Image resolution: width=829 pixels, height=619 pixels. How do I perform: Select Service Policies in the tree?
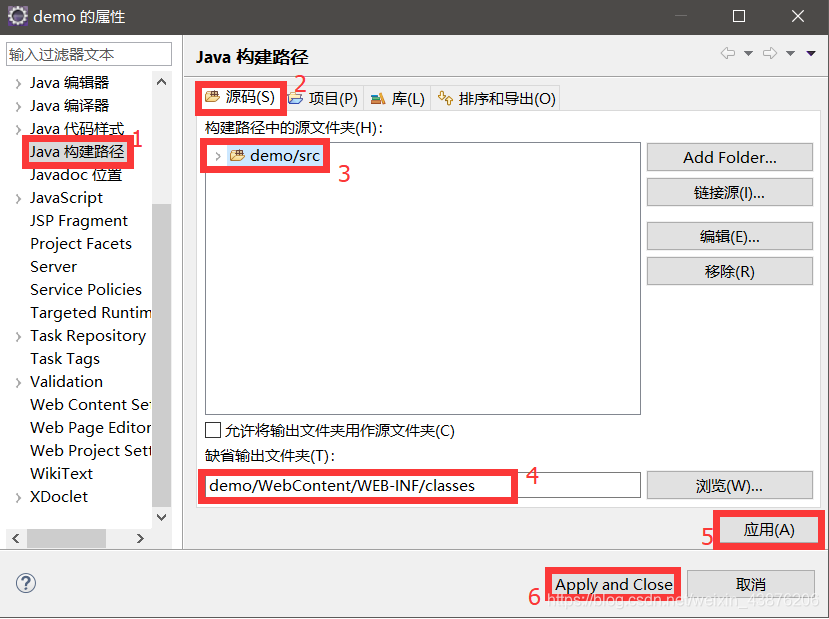click(x=86, y=290)
